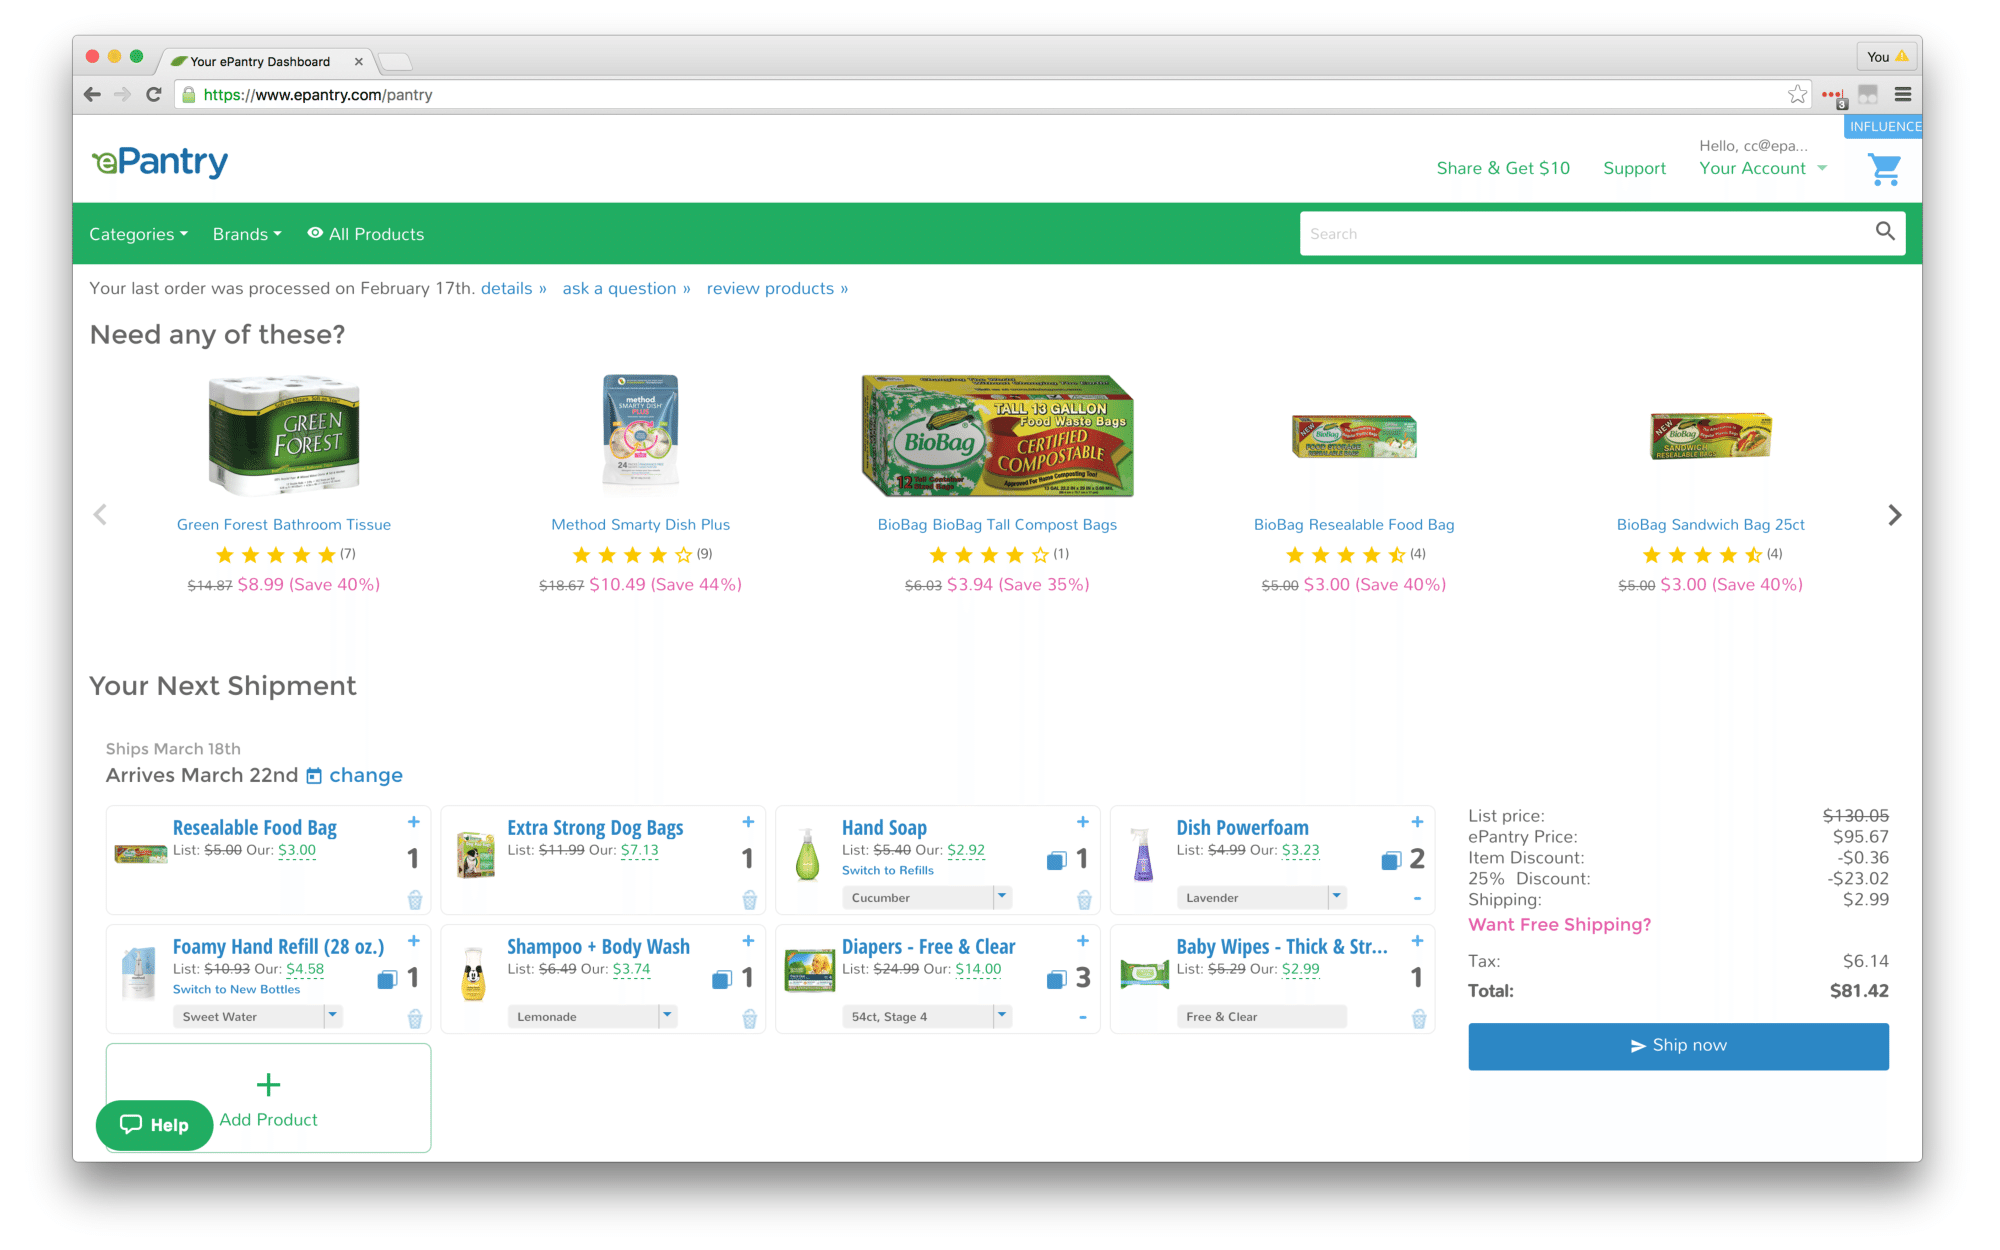Click stacked-squares icon beside Hand Soap quantity
2000x1250 pixels.
(x=1057, y=861)
